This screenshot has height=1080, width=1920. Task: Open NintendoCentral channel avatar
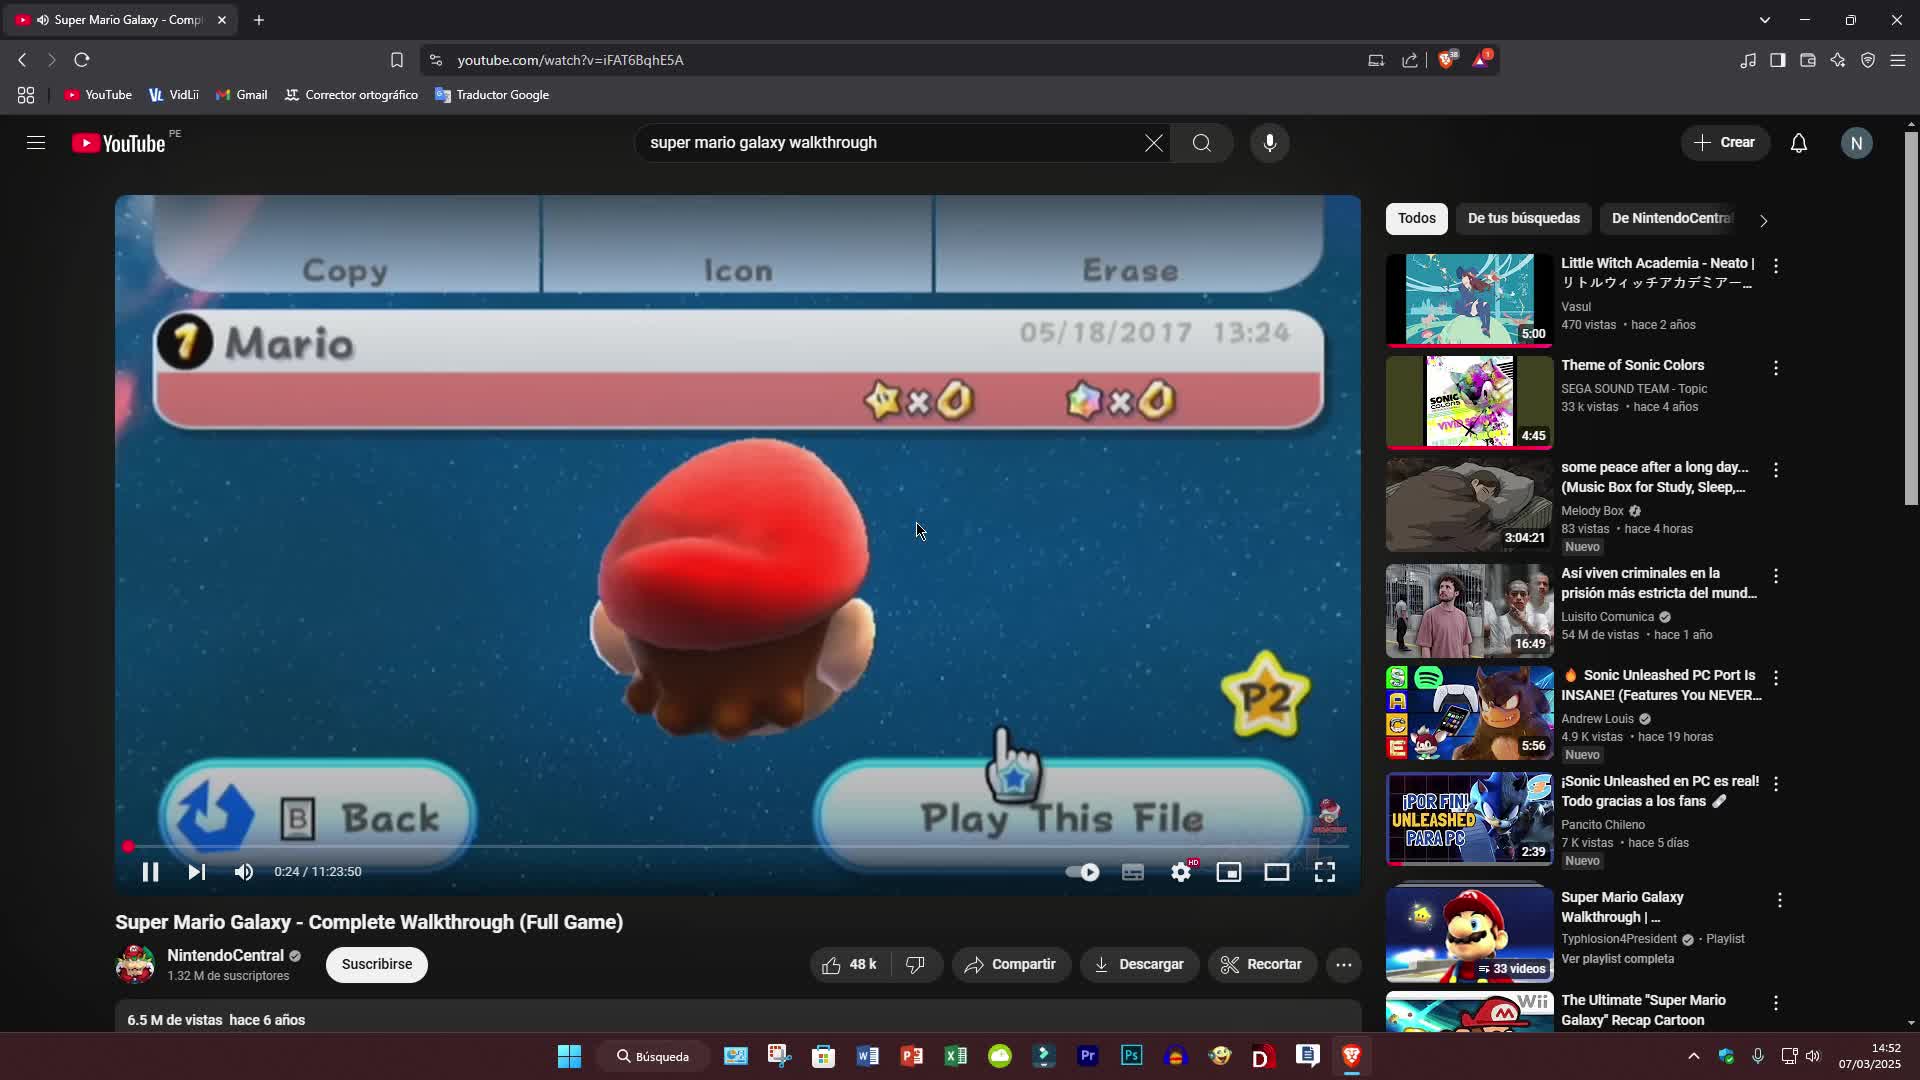coord(135,965)
